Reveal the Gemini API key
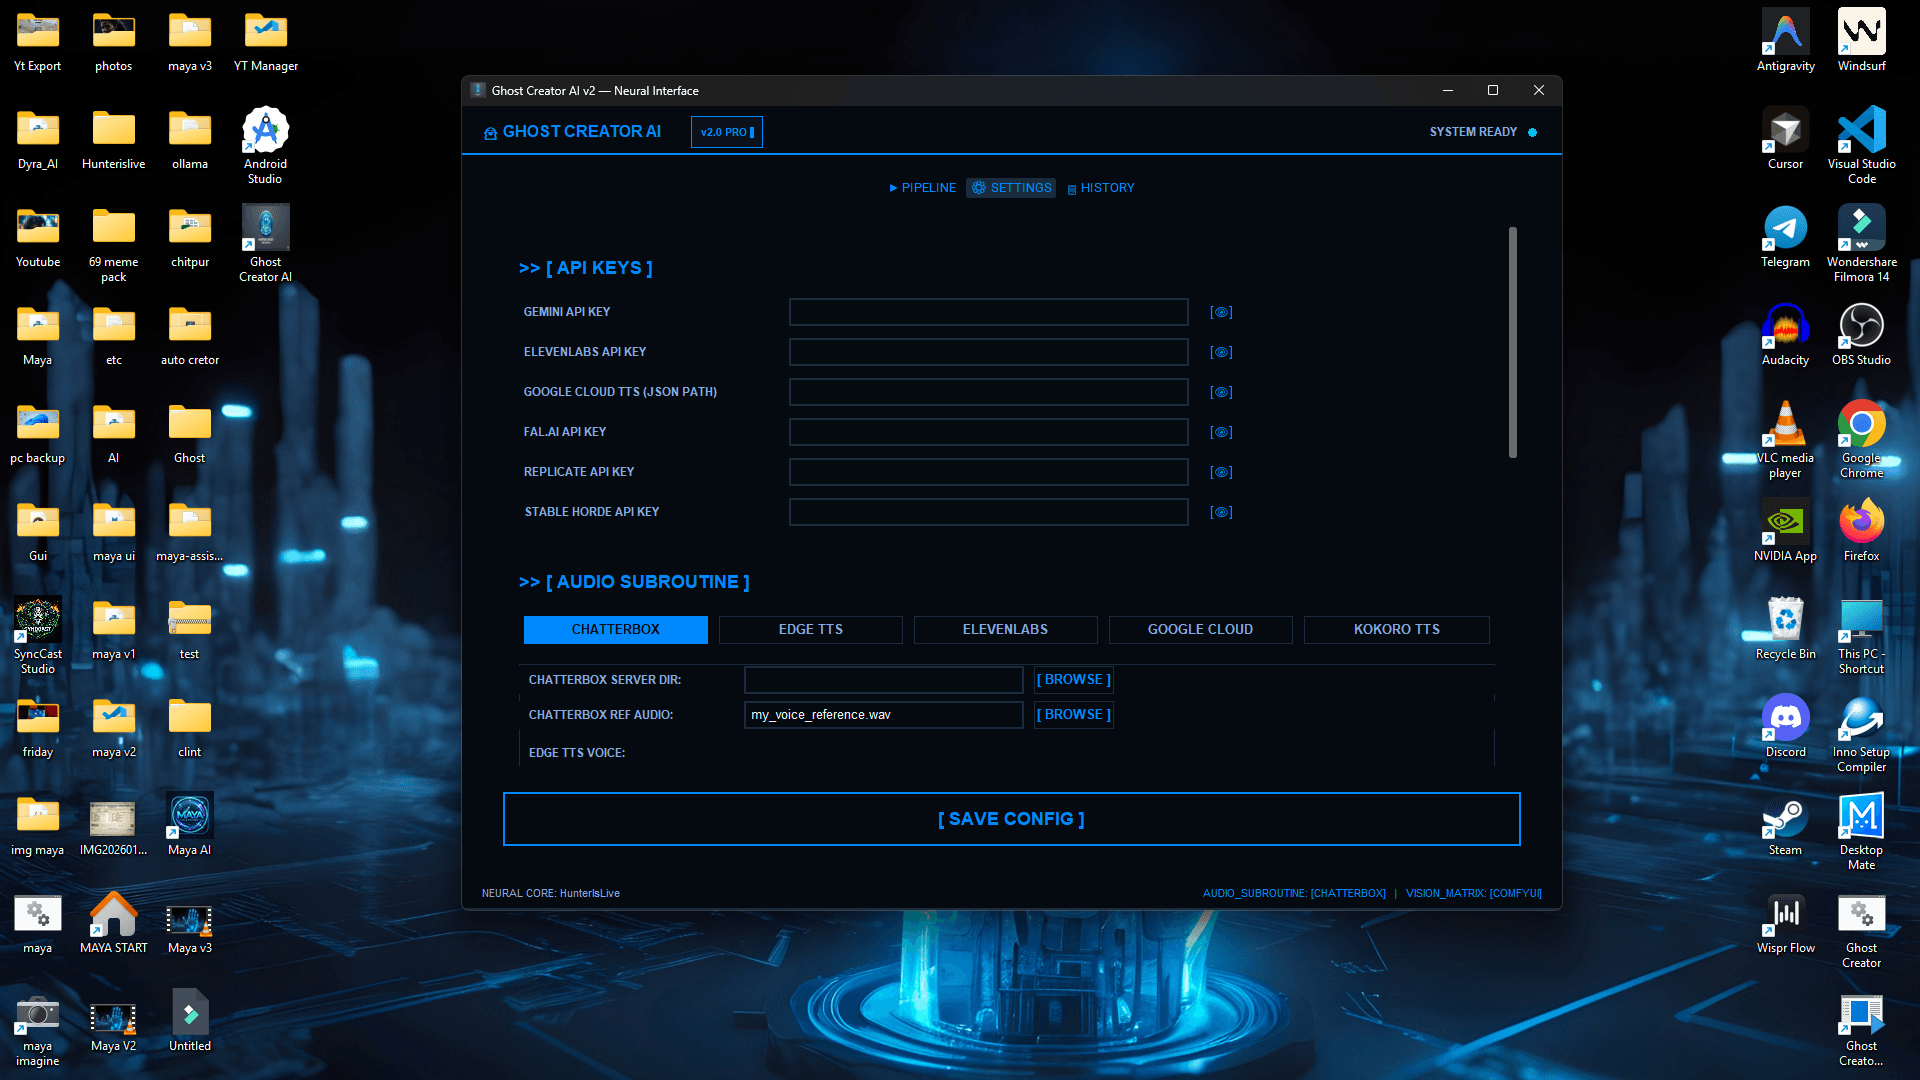The height and width of the screenshot is (1080, 1920). [1221, 312]
